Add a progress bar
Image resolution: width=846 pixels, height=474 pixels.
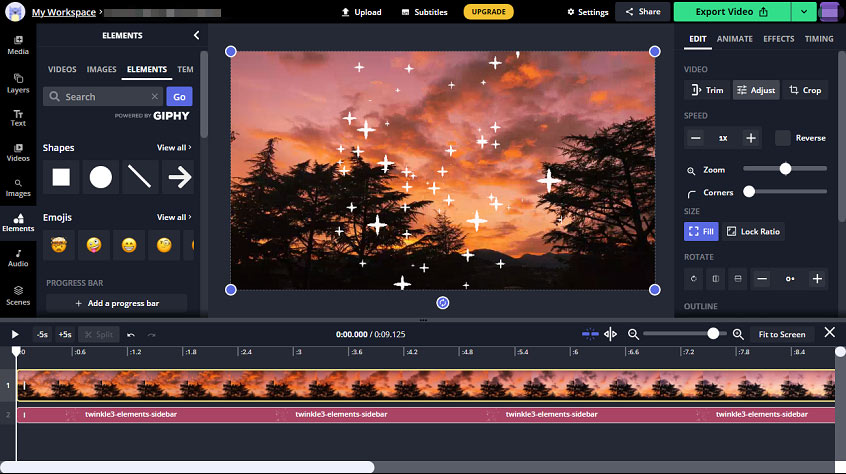(117, 303)
